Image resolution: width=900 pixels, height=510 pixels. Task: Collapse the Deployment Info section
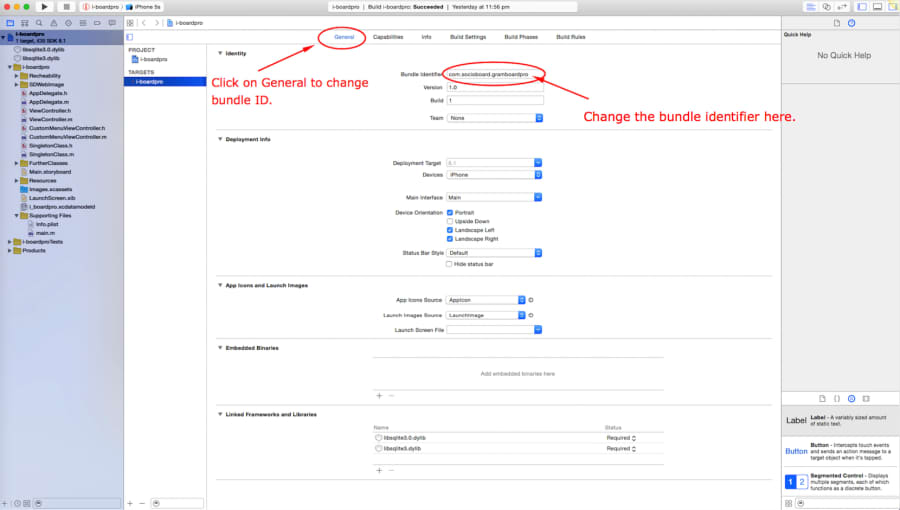(220, 139)
